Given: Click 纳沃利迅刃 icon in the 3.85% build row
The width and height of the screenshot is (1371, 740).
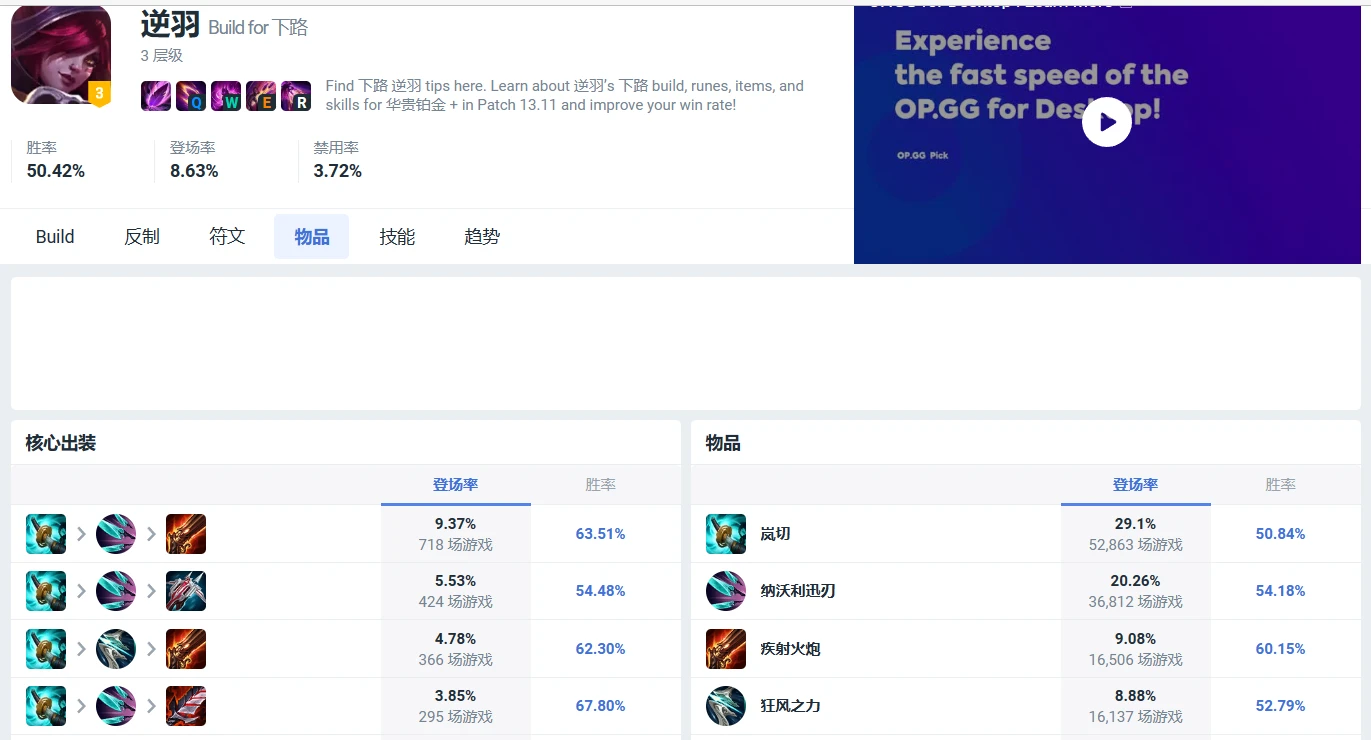Looking at the screenshot, I should (116, 706).
